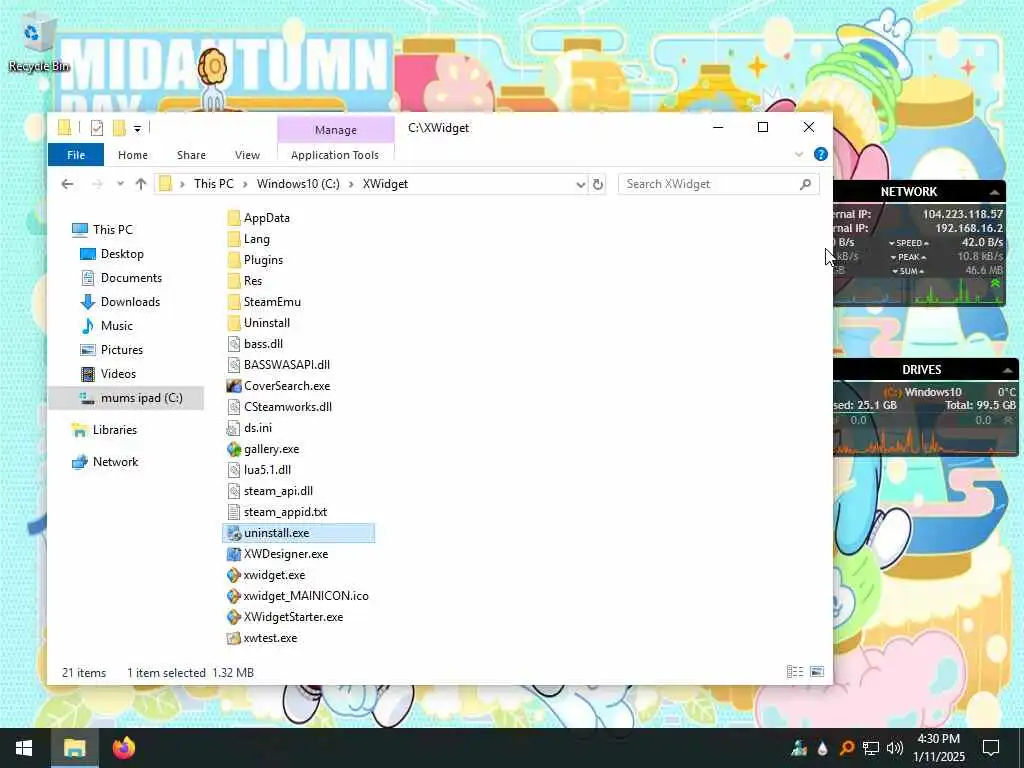The image size is (1024, 768).
Task: Collapse the NETWORK widget panel
Action: coord(994,192)
